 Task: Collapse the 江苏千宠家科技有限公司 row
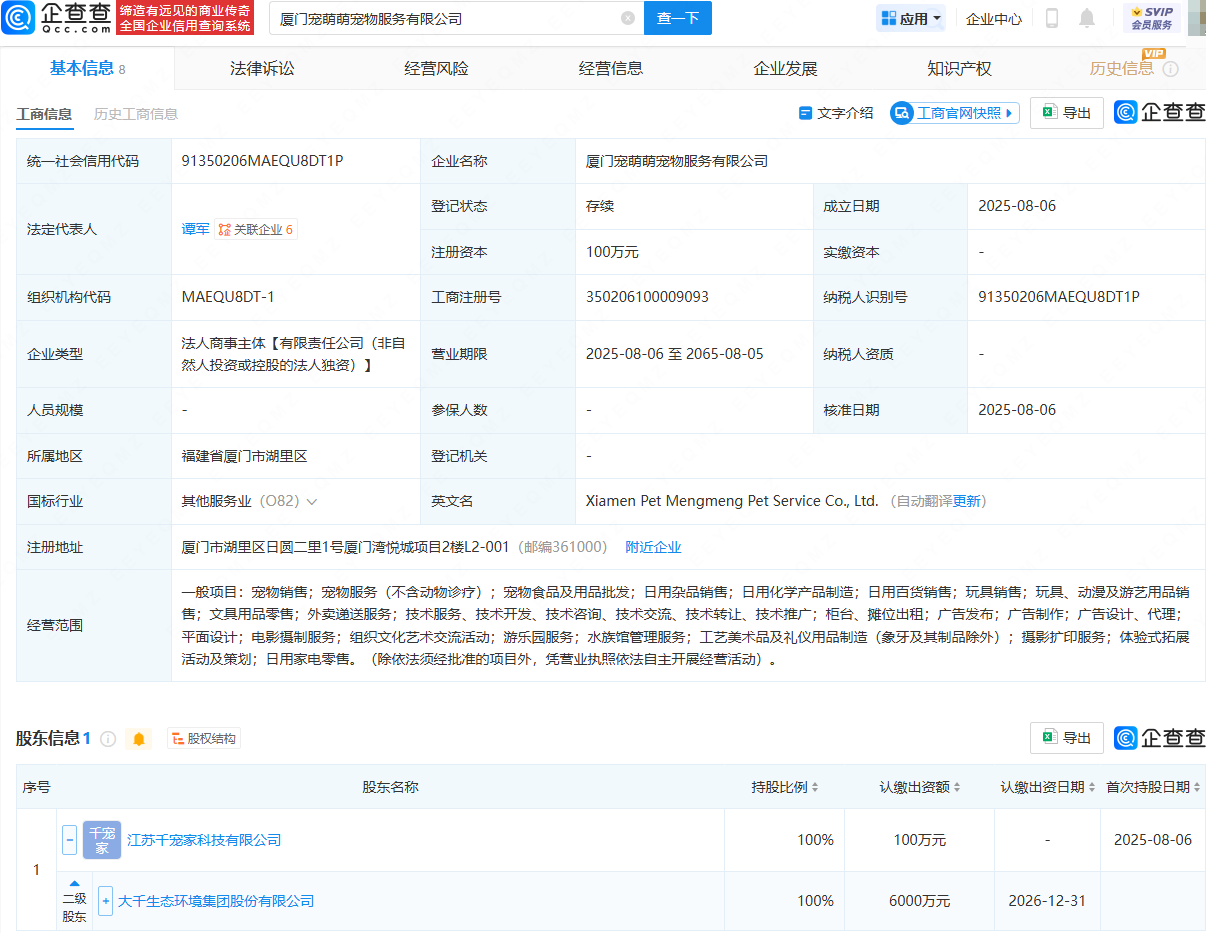(x=70, y=840)
